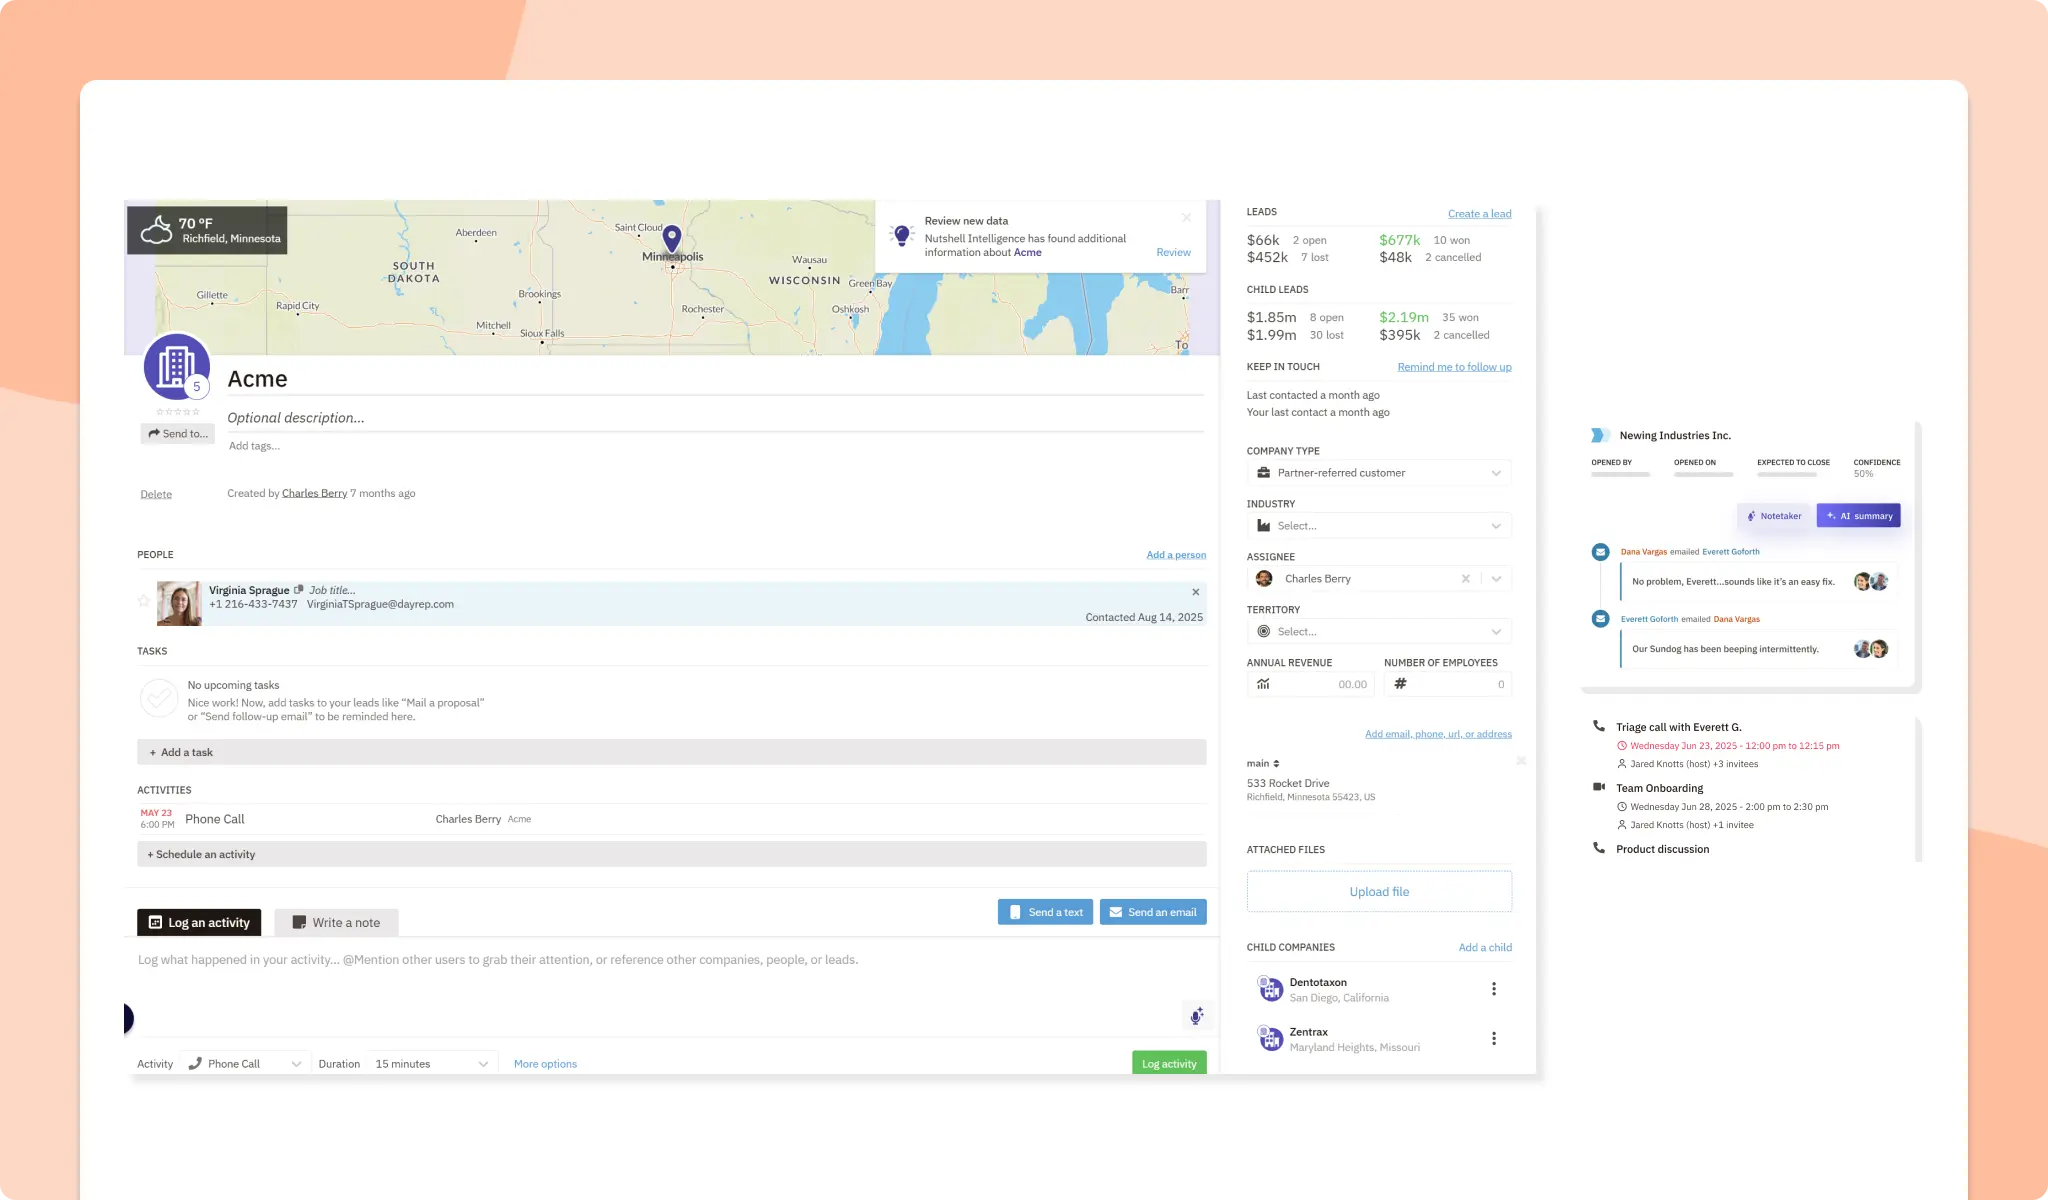Click the copy icon beside Virginia Sprague
The height and width of the screenshot is (1200, 2048).
pos(298,590)
